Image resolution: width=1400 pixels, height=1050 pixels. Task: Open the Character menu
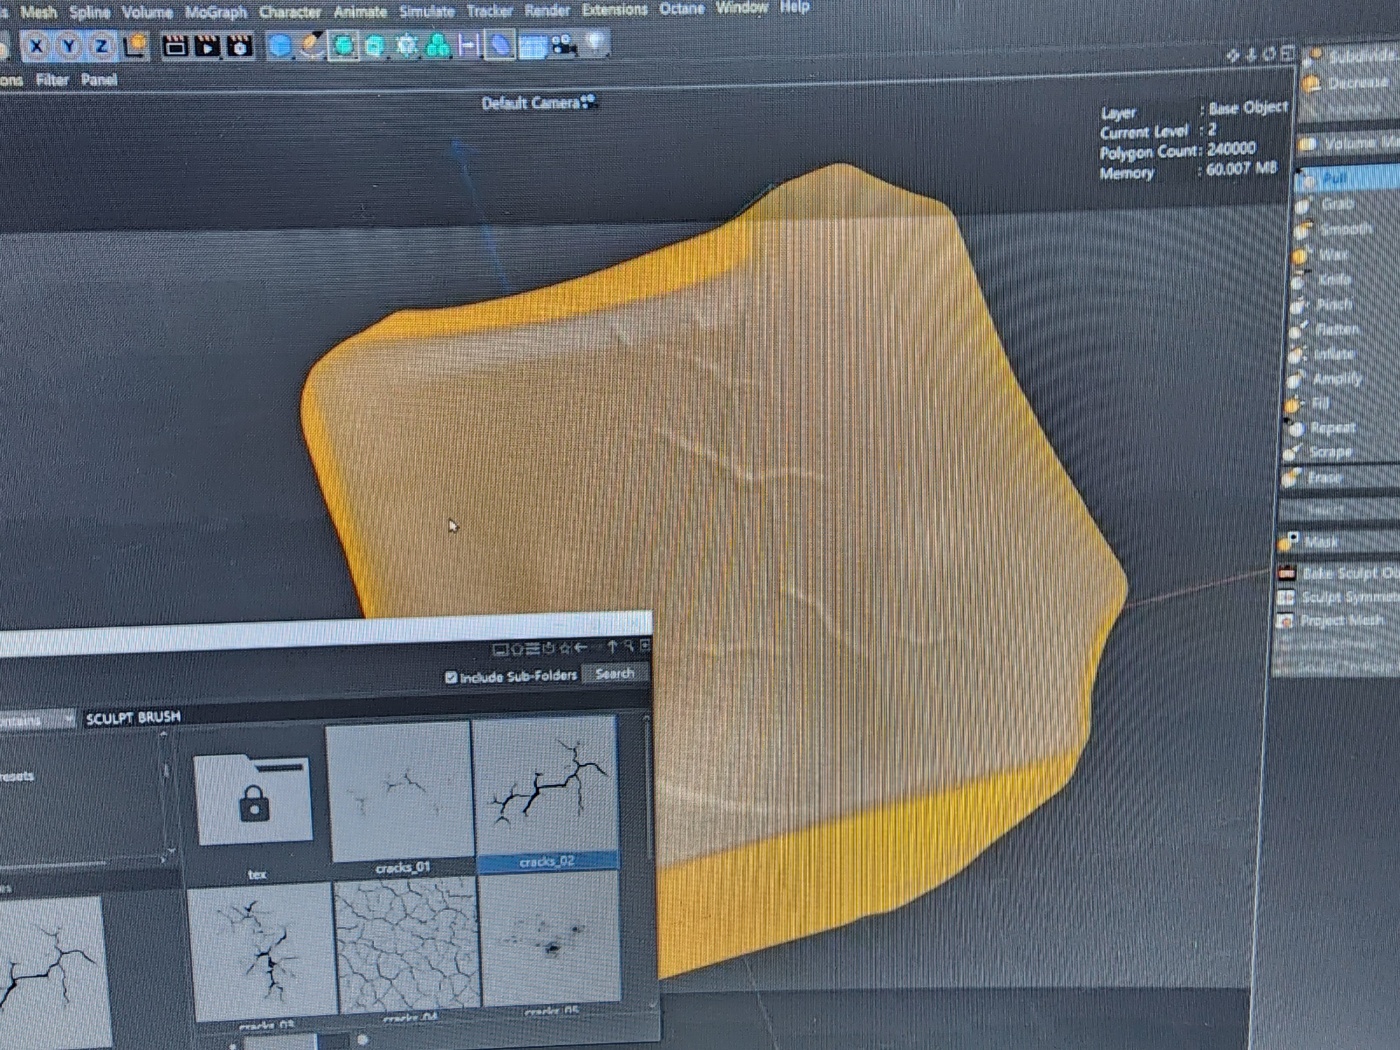pos(290,12)
